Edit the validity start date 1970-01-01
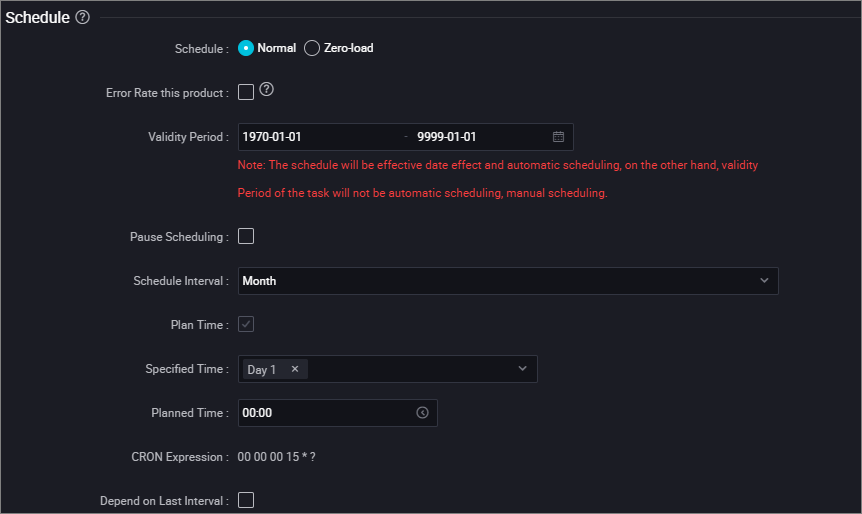862x514 pixels. [272, 137]
